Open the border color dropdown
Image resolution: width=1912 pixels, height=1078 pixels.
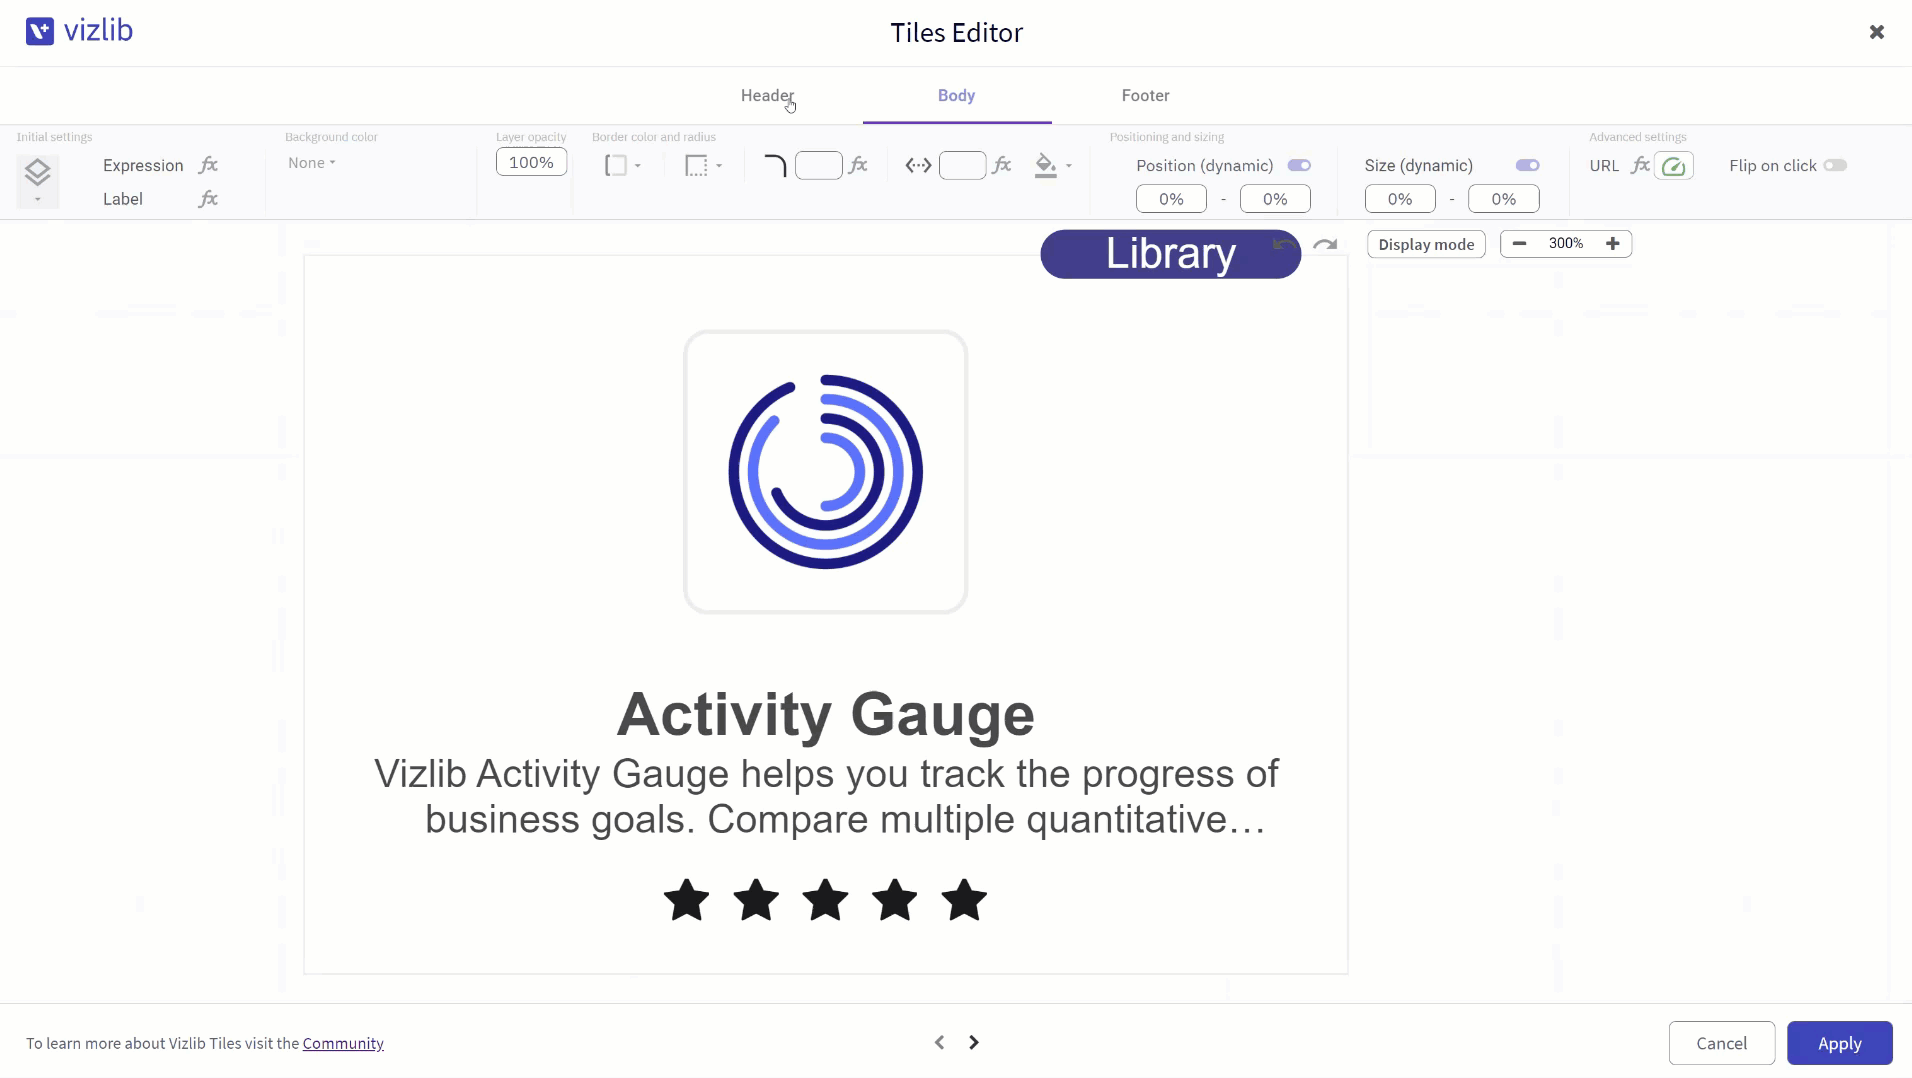coord(623,165)
